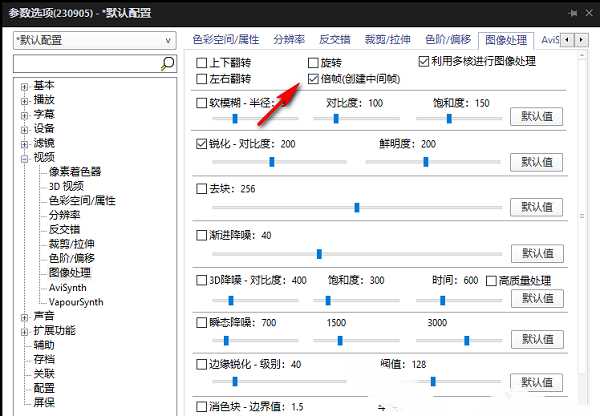This screenshot has height=416, width=600.
Task: Reset 锐化 row with 默认值 button
Action: [x=536, y=162]
